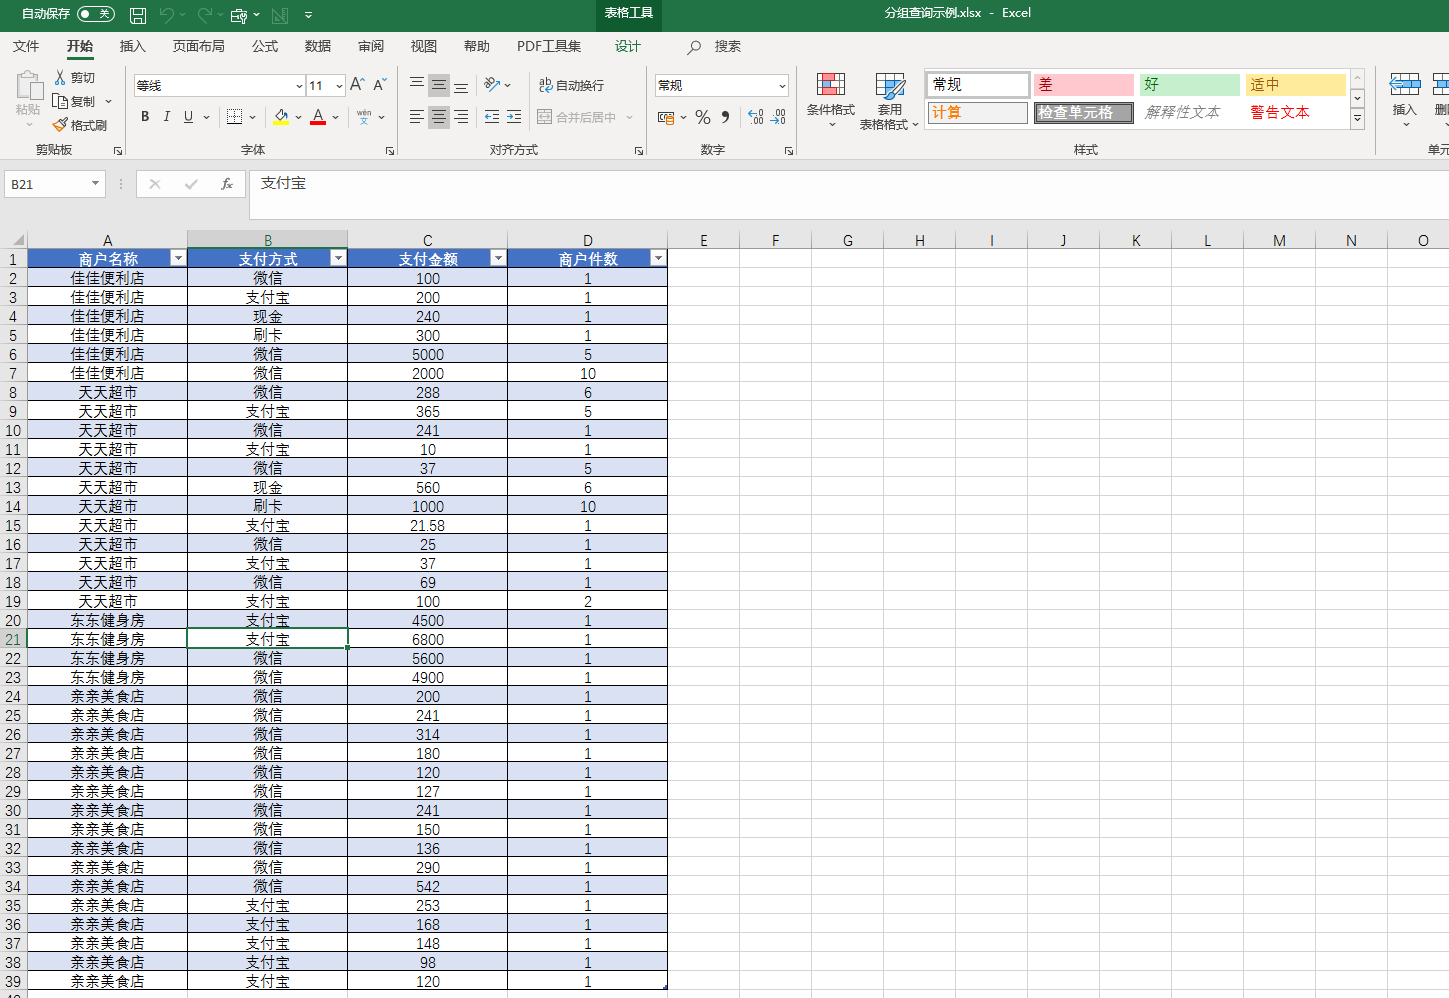
Task: Click the Insert Function fx icon
Action: tap(227, 184)
